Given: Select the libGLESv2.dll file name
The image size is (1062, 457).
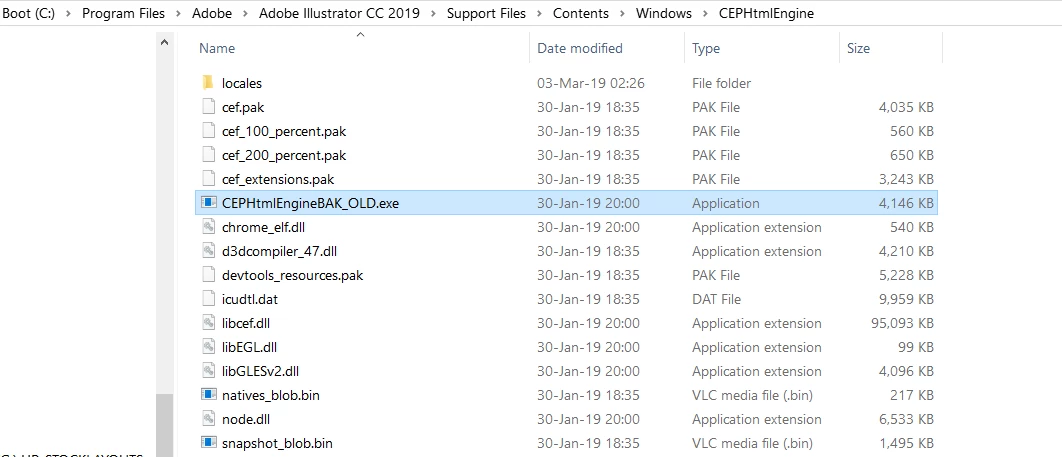Looking at the screenshot, I should point(260,371).
